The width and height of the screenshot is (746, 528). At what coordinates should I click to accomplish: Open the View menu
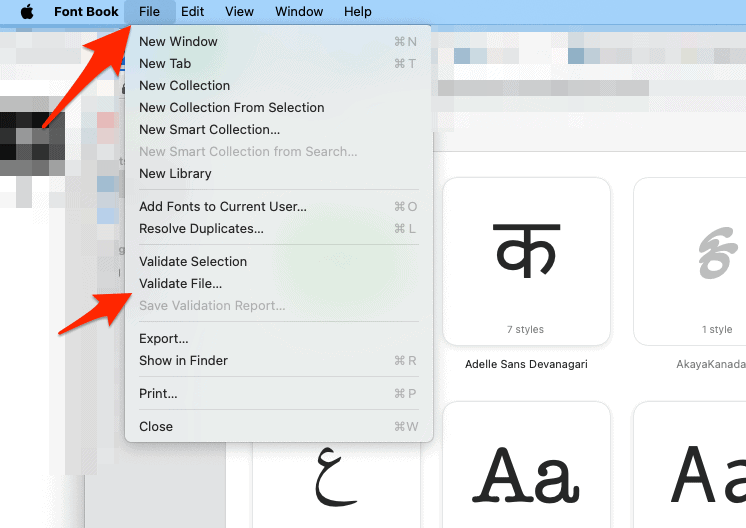239,12
